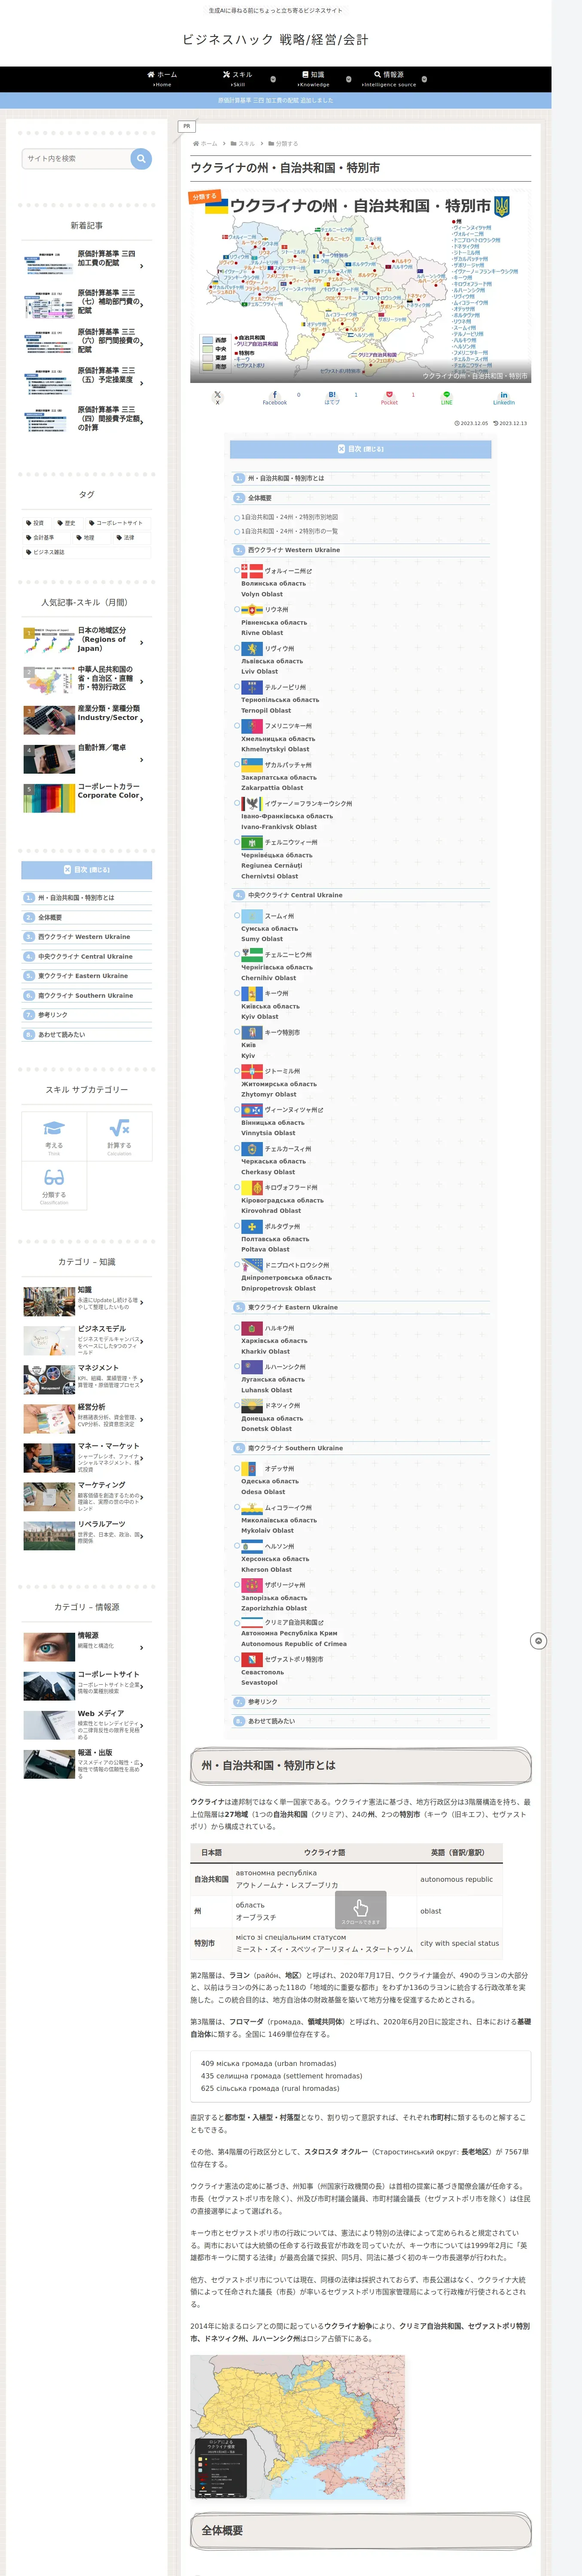The height and width of the screenshot is (2576, 582).
Task: Open the Web メディア category chevron
Action: (x=142, y=1726)
